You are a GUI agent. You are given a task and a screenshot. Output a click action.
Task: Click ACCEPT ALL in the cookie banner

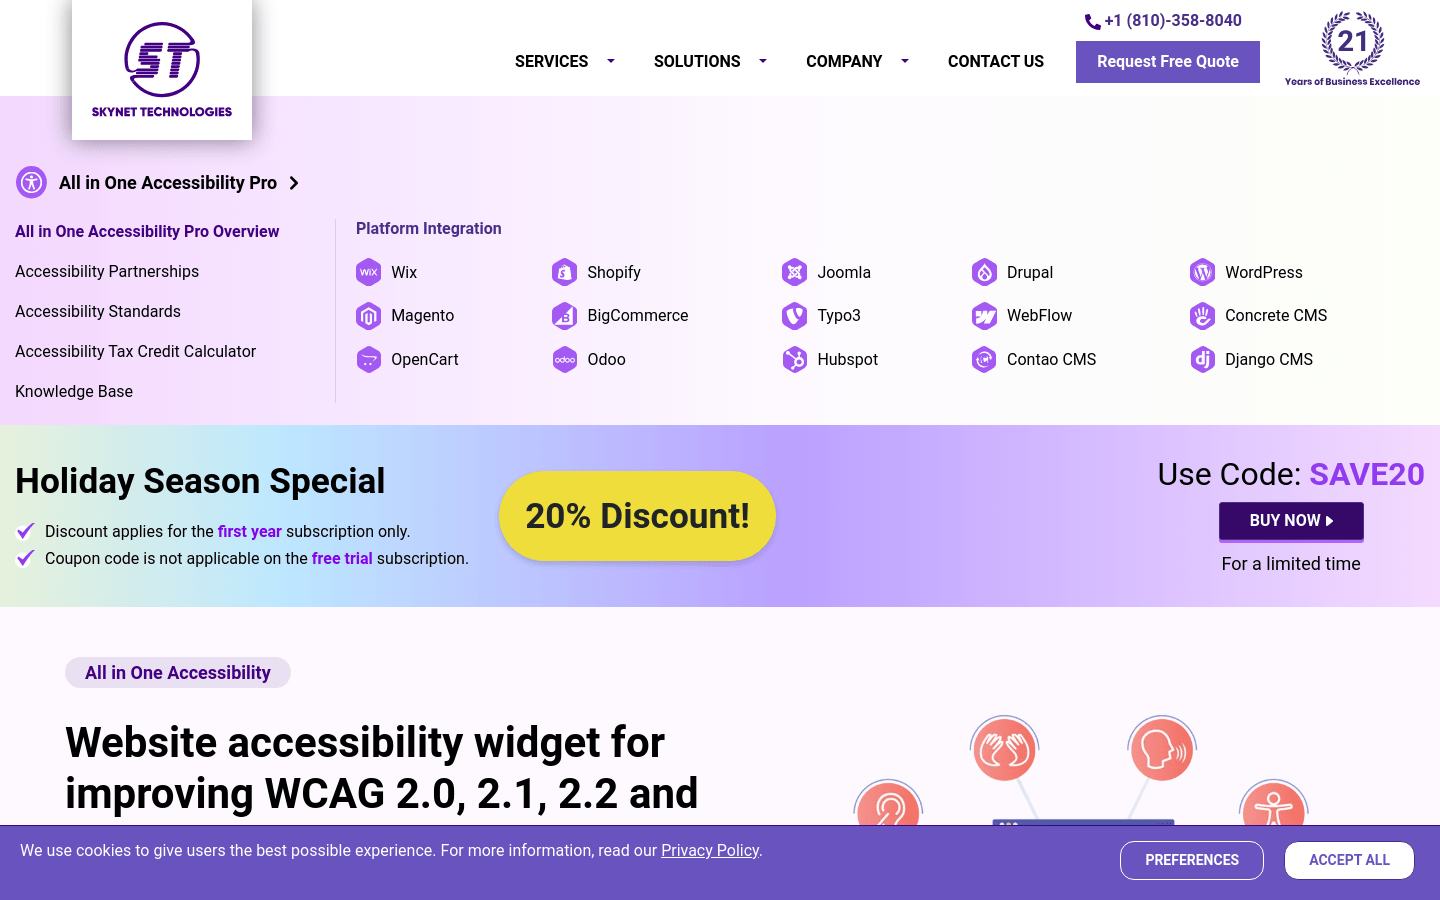point(1348,860)
